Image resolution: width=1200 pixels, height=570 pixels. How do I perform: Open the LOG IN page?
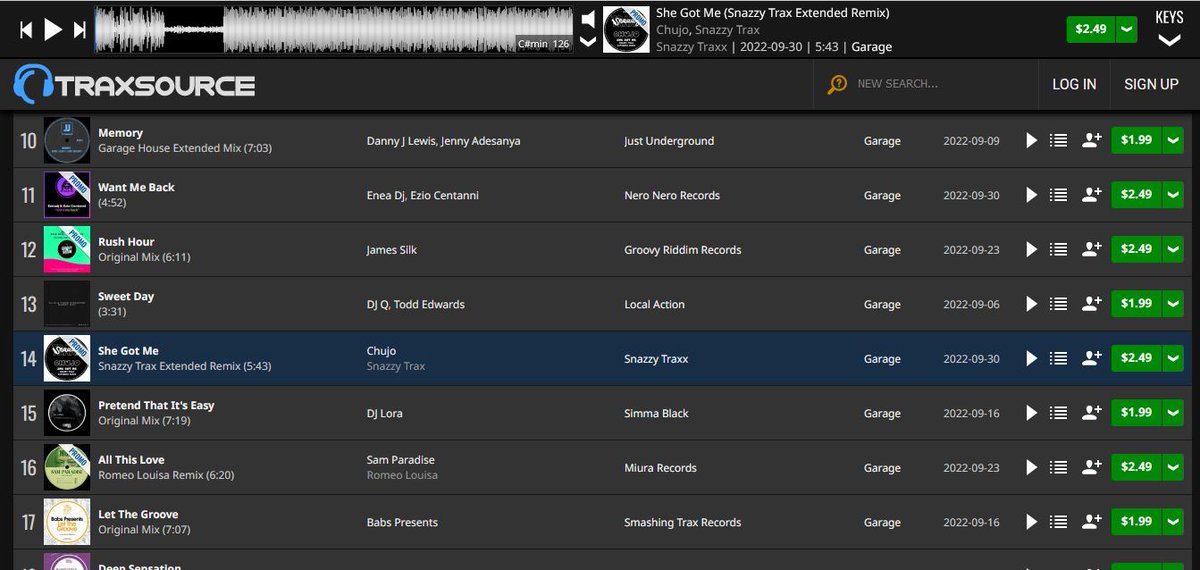pos(1074,84)
